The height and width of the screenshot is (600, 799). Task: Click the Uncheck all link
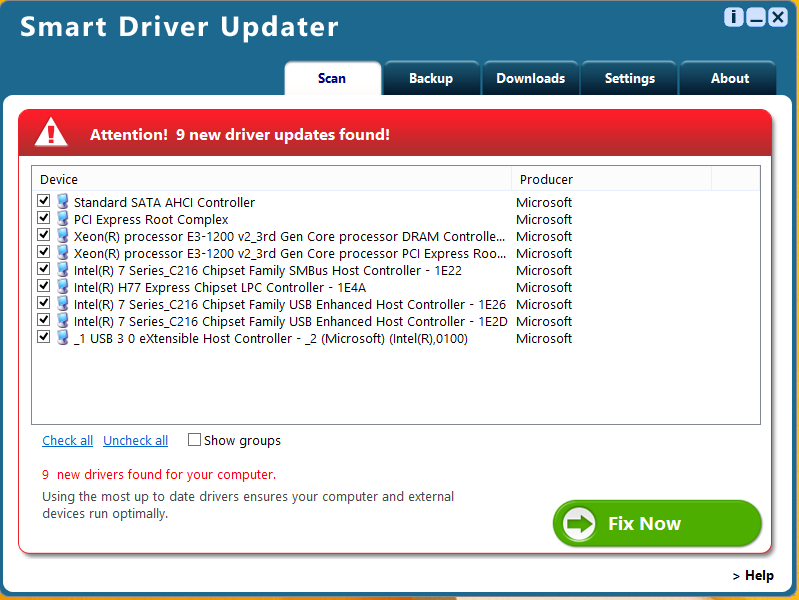coord(136,440)
